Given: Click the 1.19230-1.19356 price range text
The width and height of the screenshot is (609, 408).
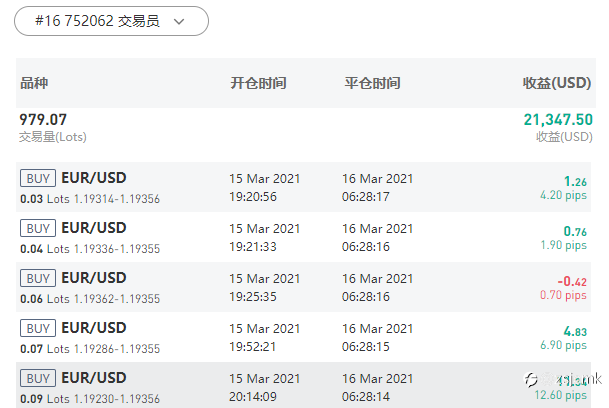Looking at the screenshot, I should [x=117, y=399].
